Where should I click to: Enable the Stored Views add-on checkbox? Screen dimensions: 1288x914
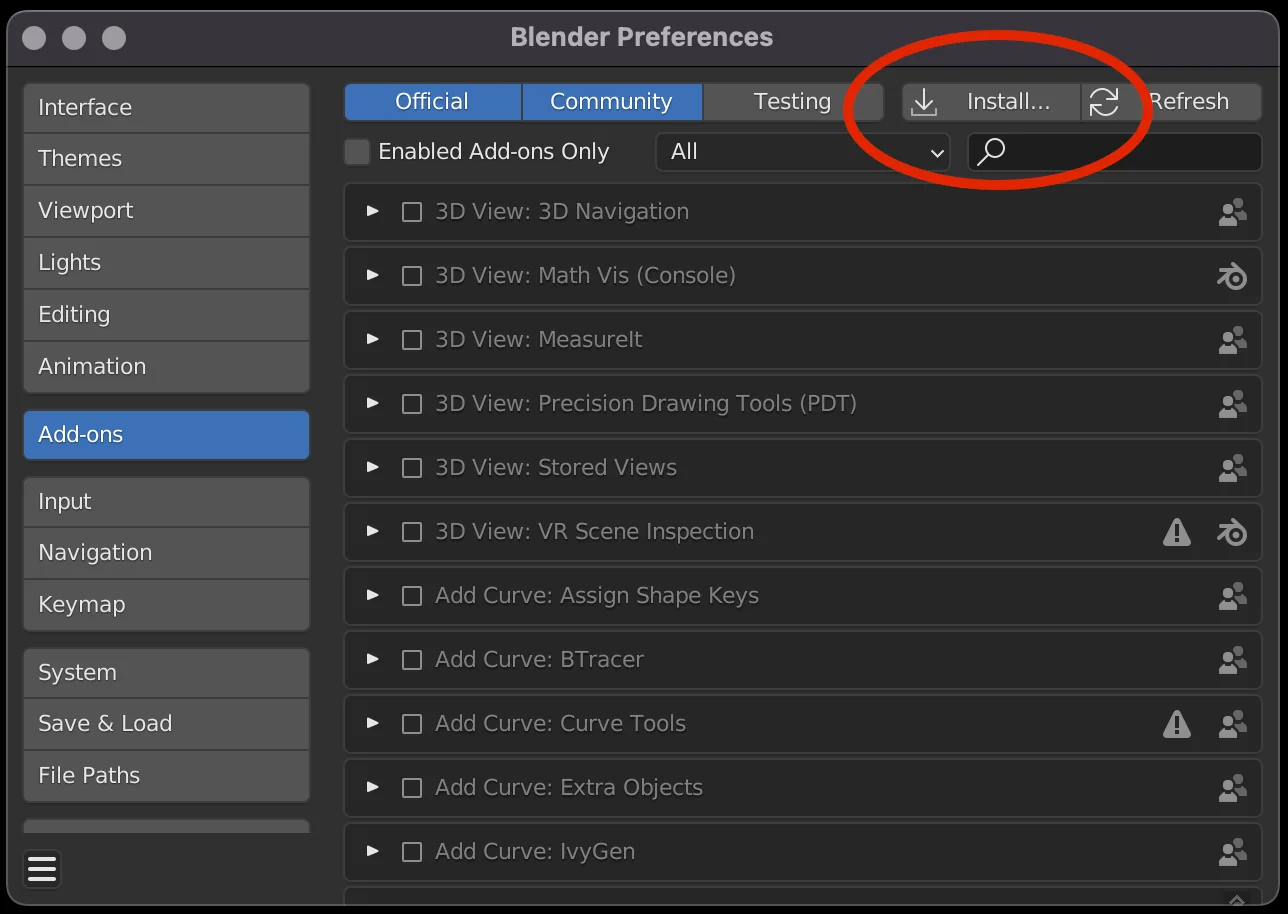click(x=412, y=468)
